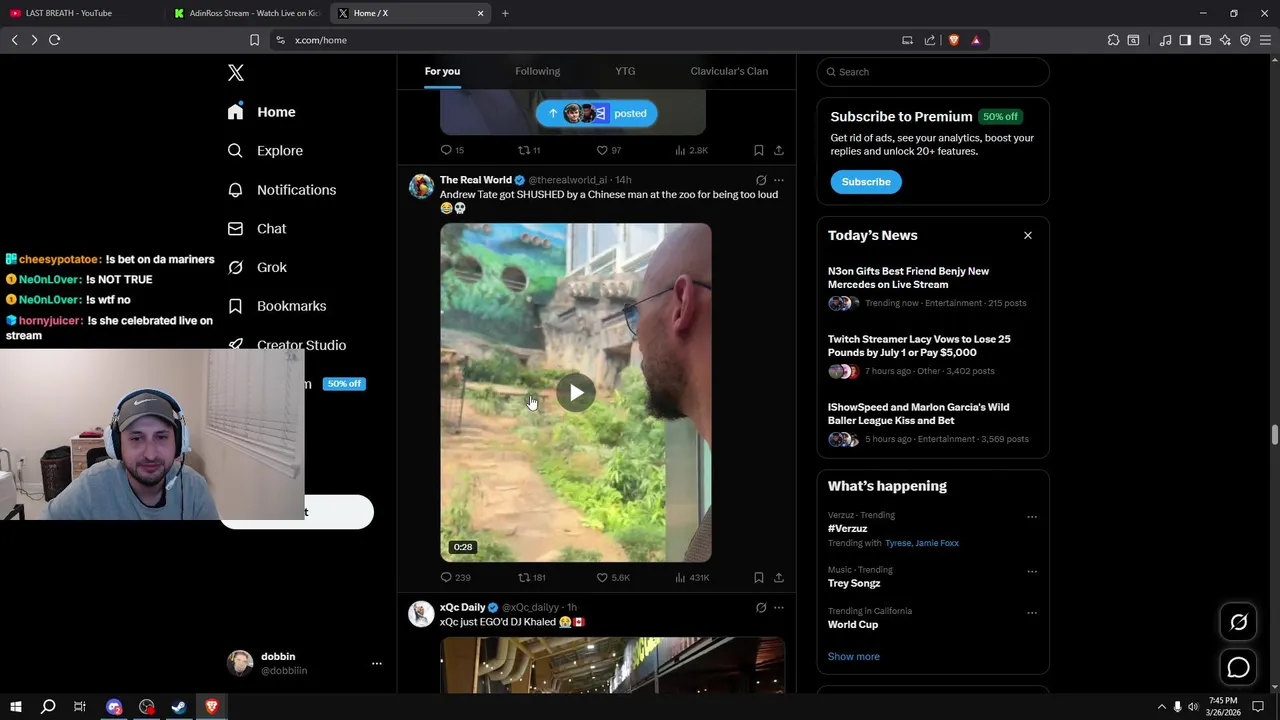The width and height of the screenshot is (1280, 720).
Task: Close the Today's News panel
Action: tap(1027, 235)
